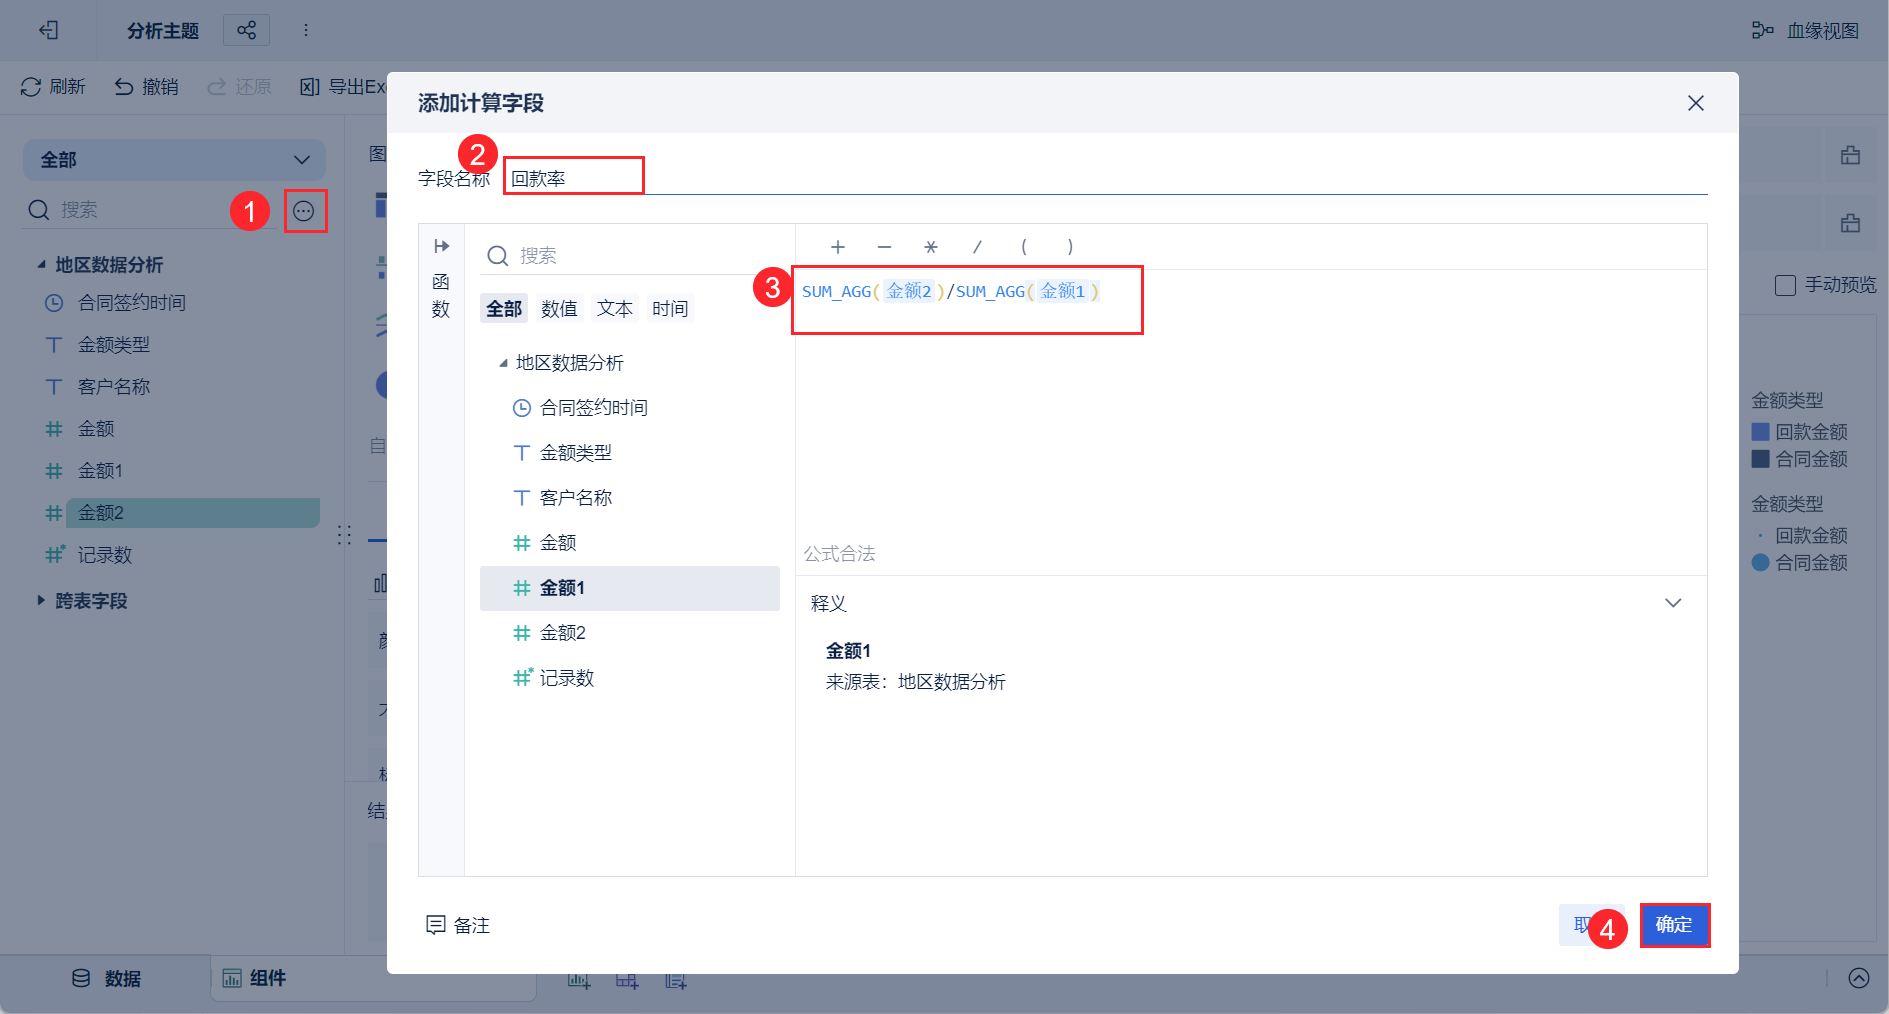Screen dimensions: 1889x1014
Task: Pick 金额2 in dialog field list
Action: point(630,633)
